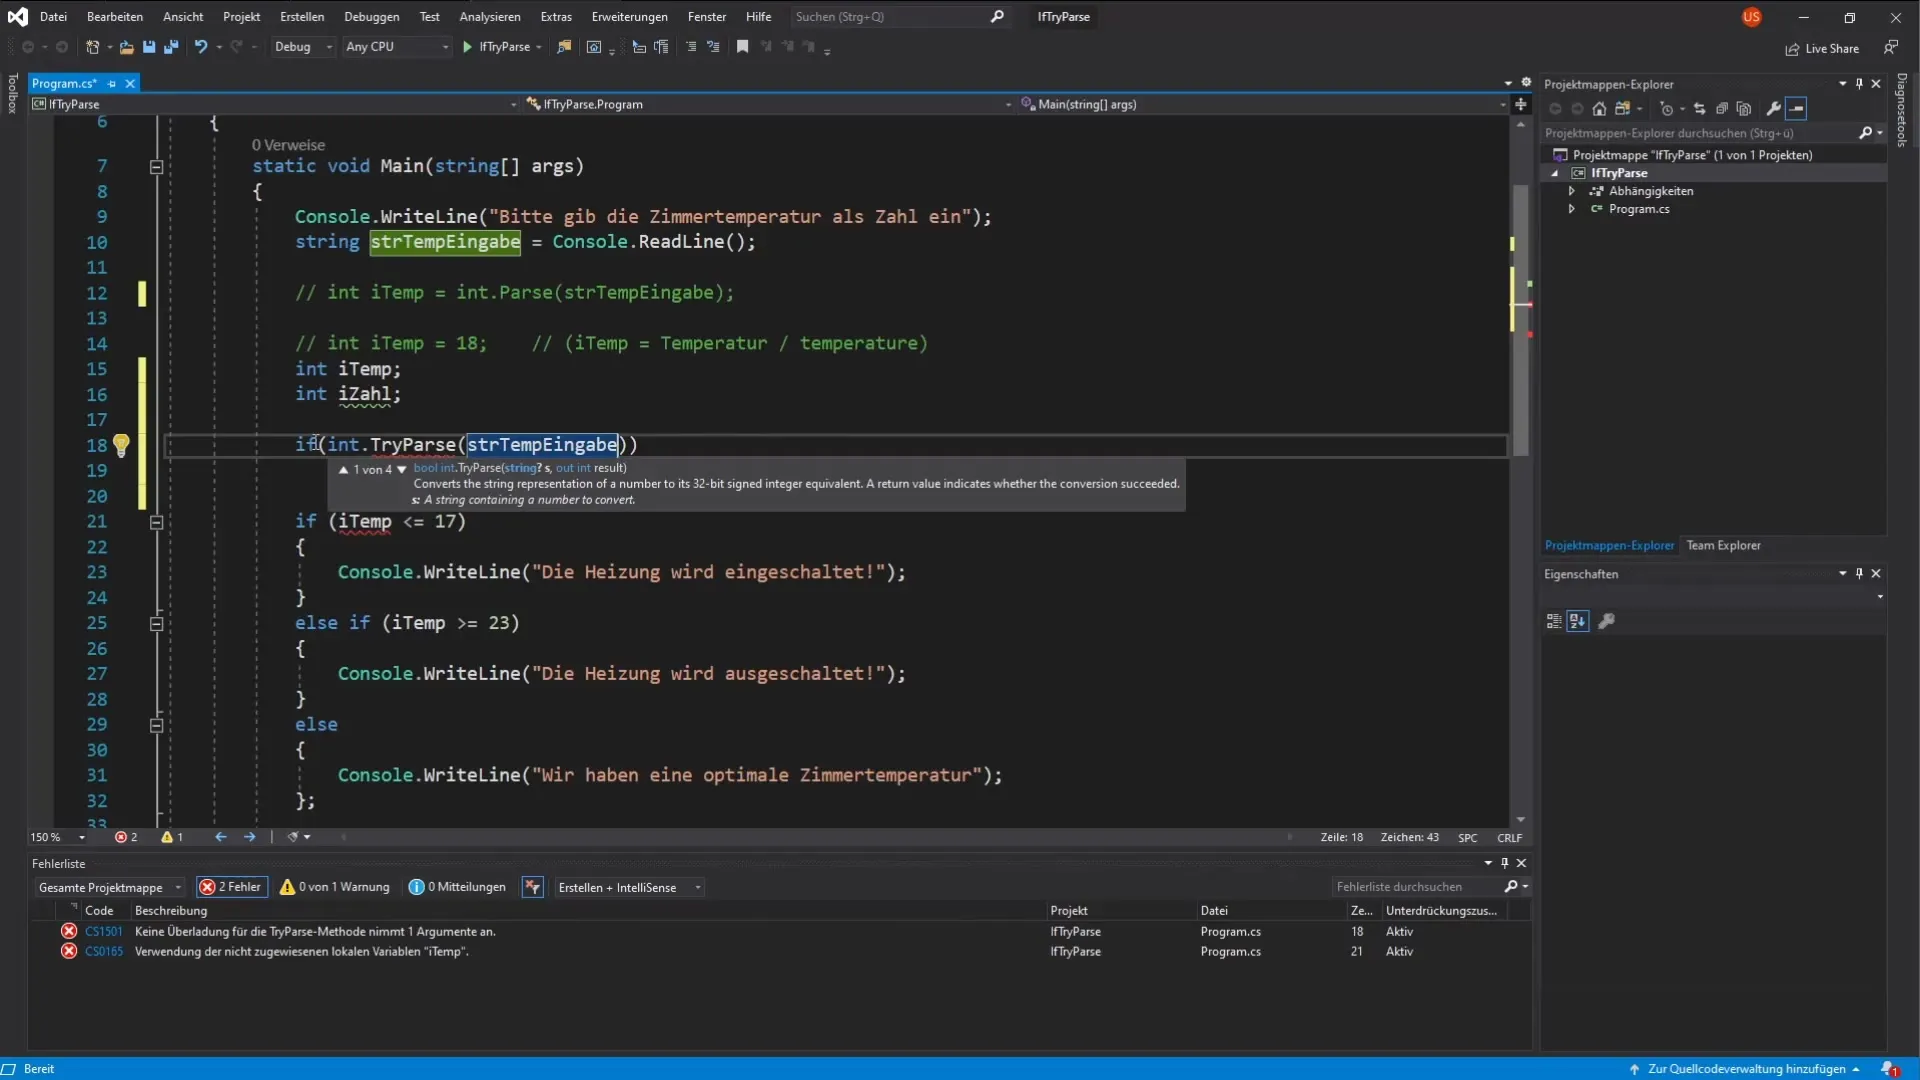Click the Save All disks icon
This screenshot has width=1920, height=1080.
point(171,47)
